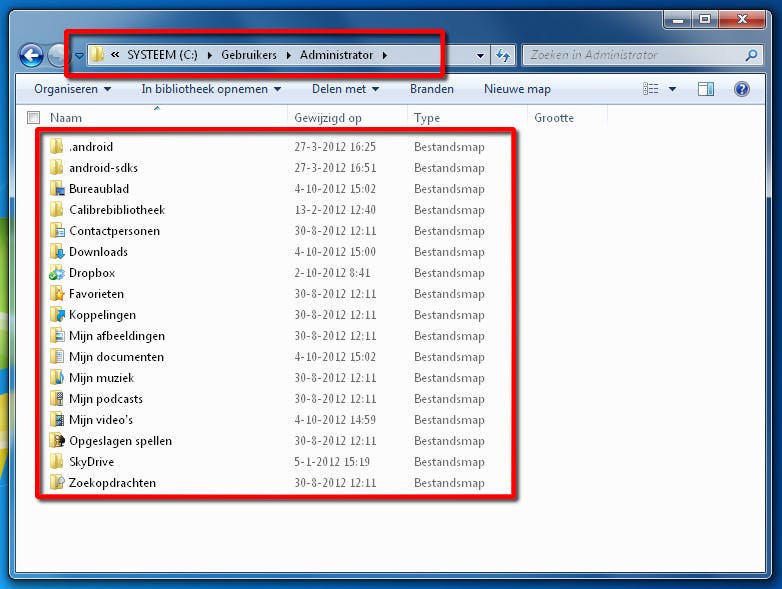Open the recent locations dropdown arrow
782x589 pixels.
coord(79,56)
